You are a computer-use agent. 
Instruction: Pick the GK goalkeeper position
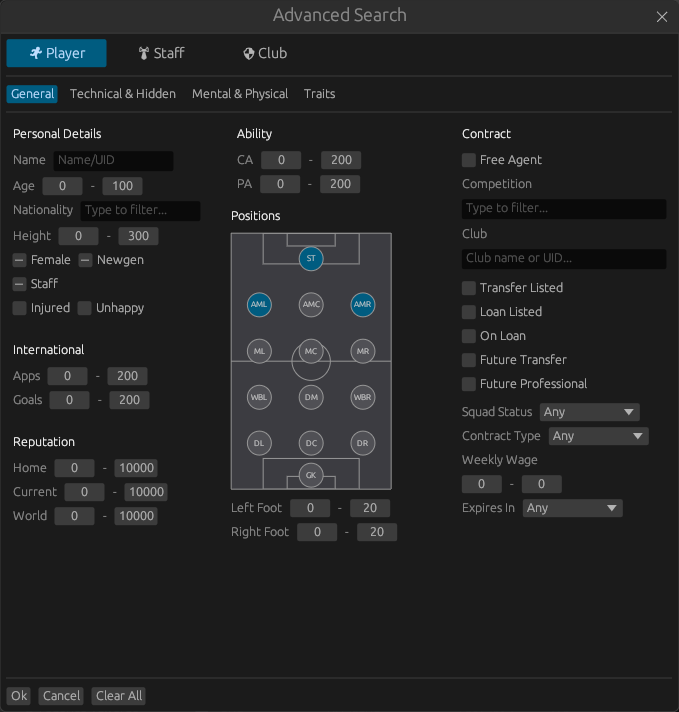point(311,475)
